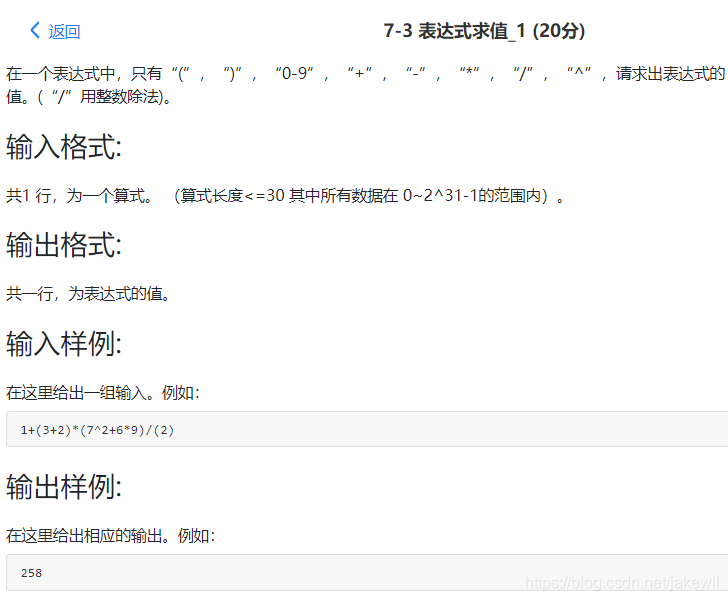The width and height of the screenshot is (728, 601).
Task: Click the text 在这里给出相应的输出。例如:
Action: 110,536
